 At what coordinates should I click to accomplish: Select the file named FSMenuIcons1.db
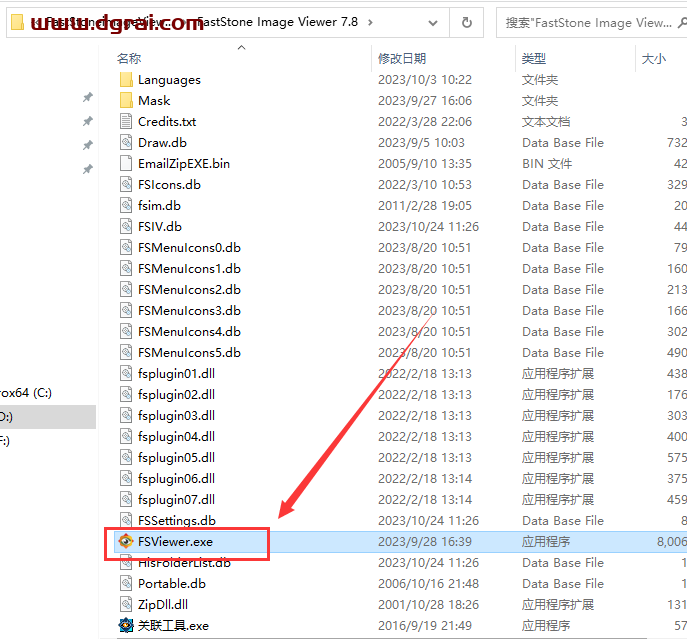click(189, 269)
